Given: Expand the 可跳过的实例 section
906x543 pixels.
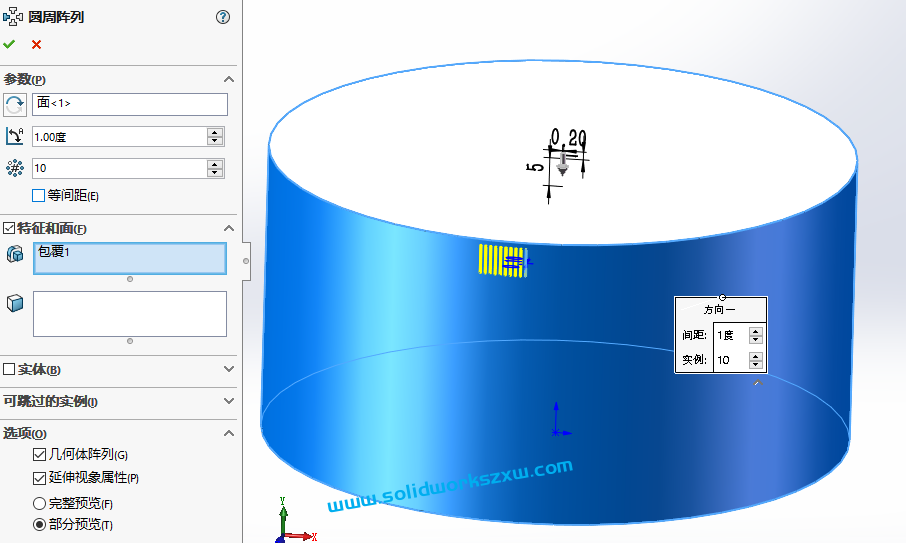Looking at the screenshot, I should [x=228, y=402].
